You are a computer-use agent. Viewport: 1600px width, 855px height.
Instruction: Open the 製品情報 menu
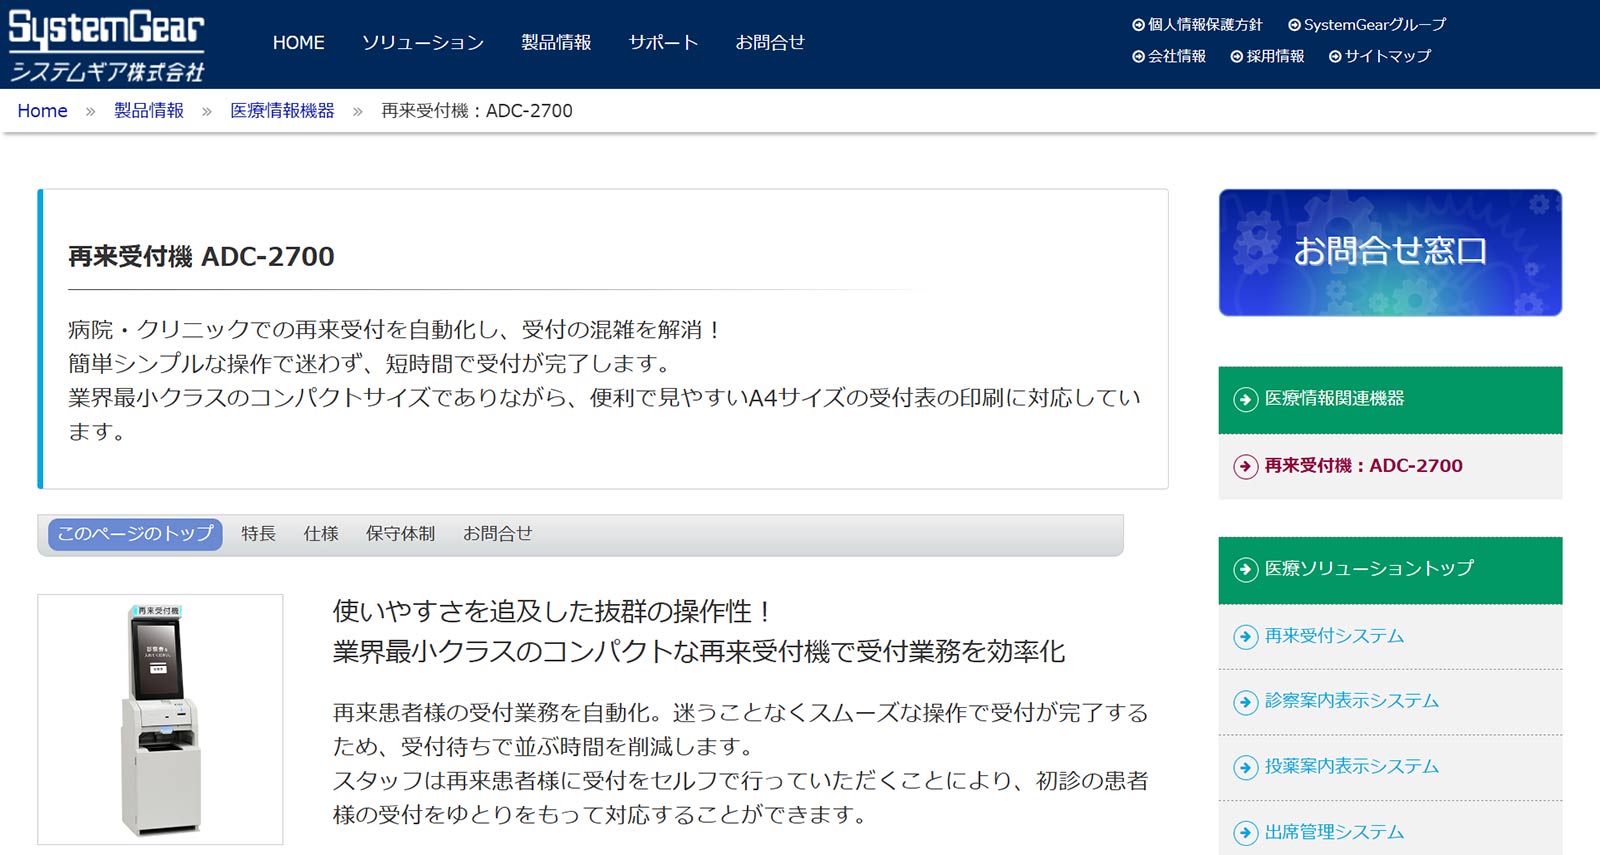click(x=556, y=43)
